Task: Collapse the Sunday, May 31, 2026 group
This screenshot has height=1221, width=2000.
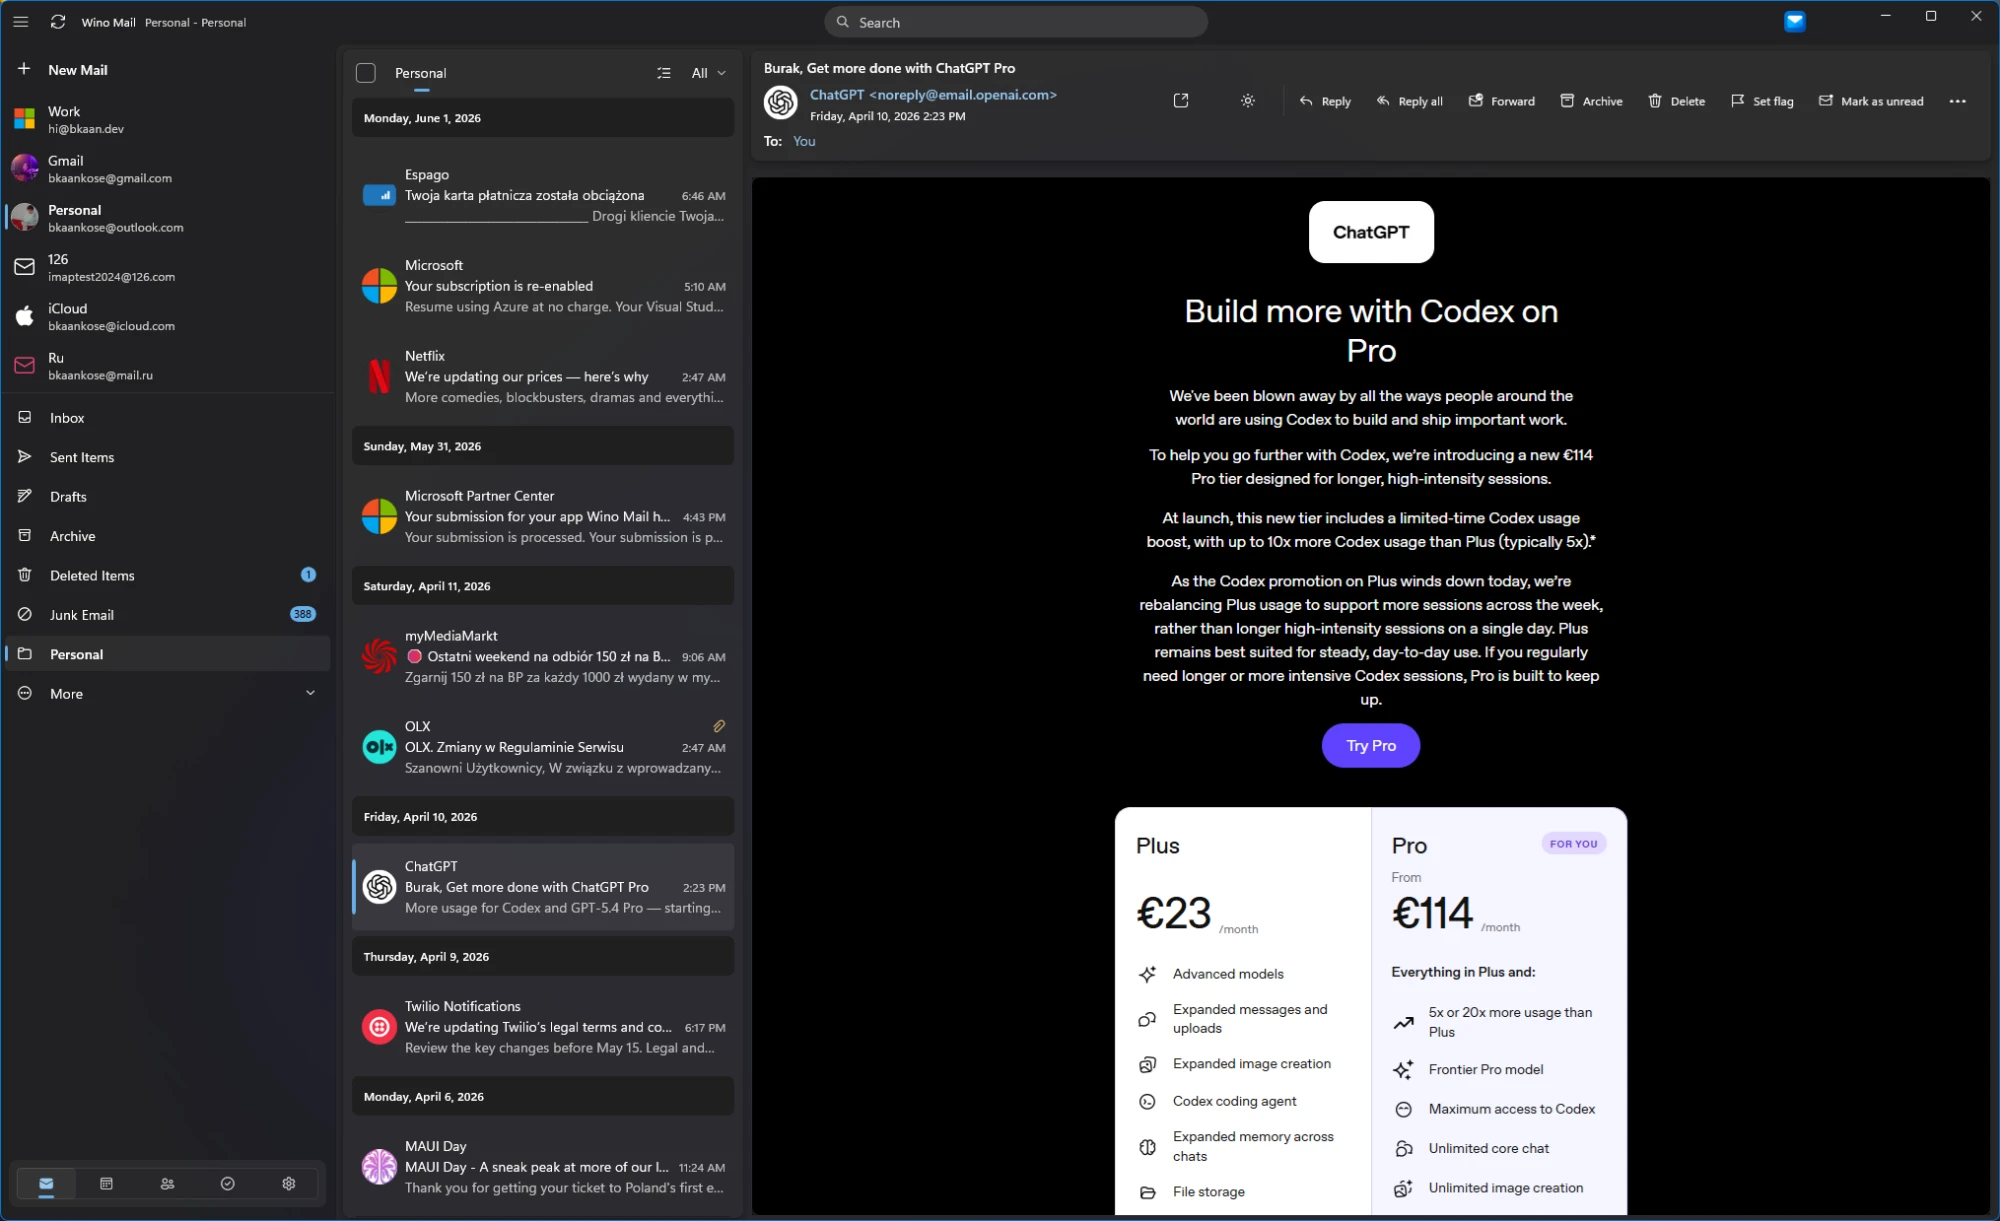Action: (542, 446)
